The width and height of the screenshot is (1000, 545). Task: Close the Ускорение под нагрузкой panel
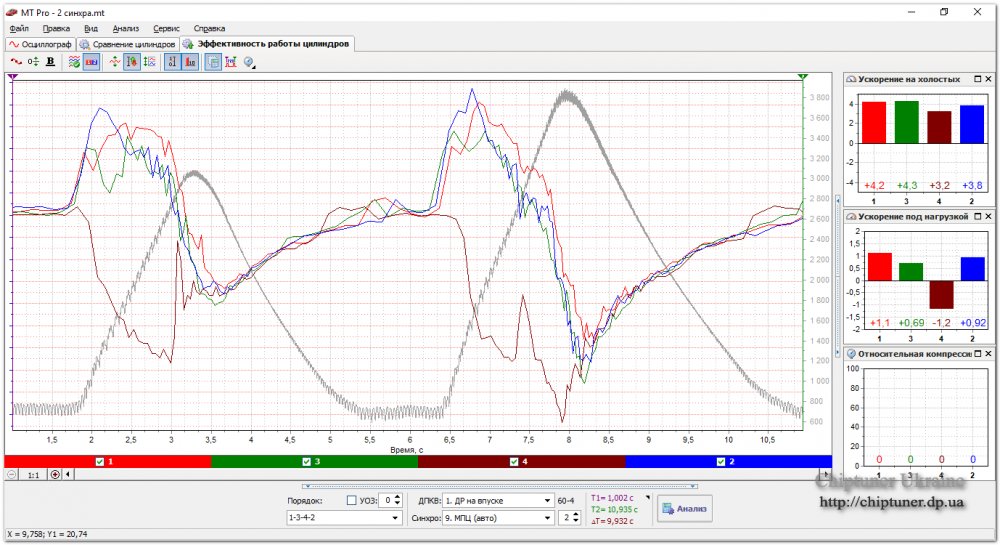tap(989, 217)
